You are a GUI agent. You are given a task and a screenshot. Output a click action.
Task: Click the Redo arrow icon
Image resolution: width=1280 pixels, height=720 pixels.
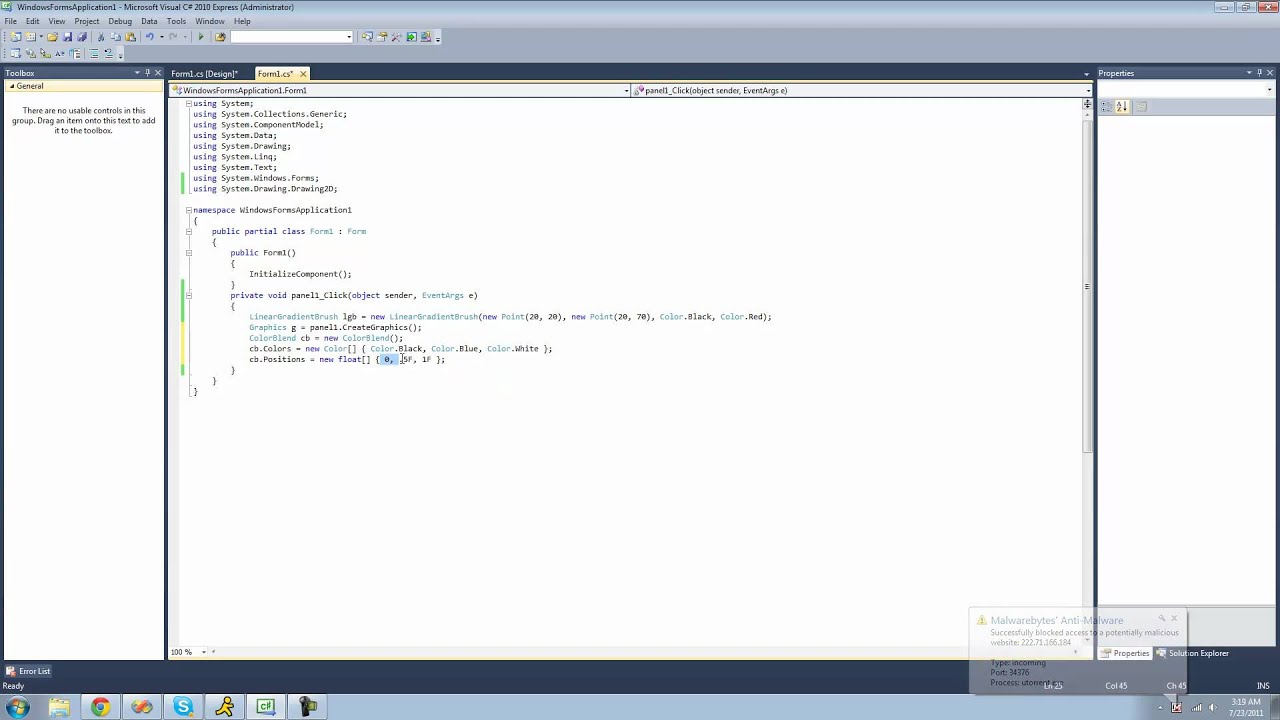point(172,37)
